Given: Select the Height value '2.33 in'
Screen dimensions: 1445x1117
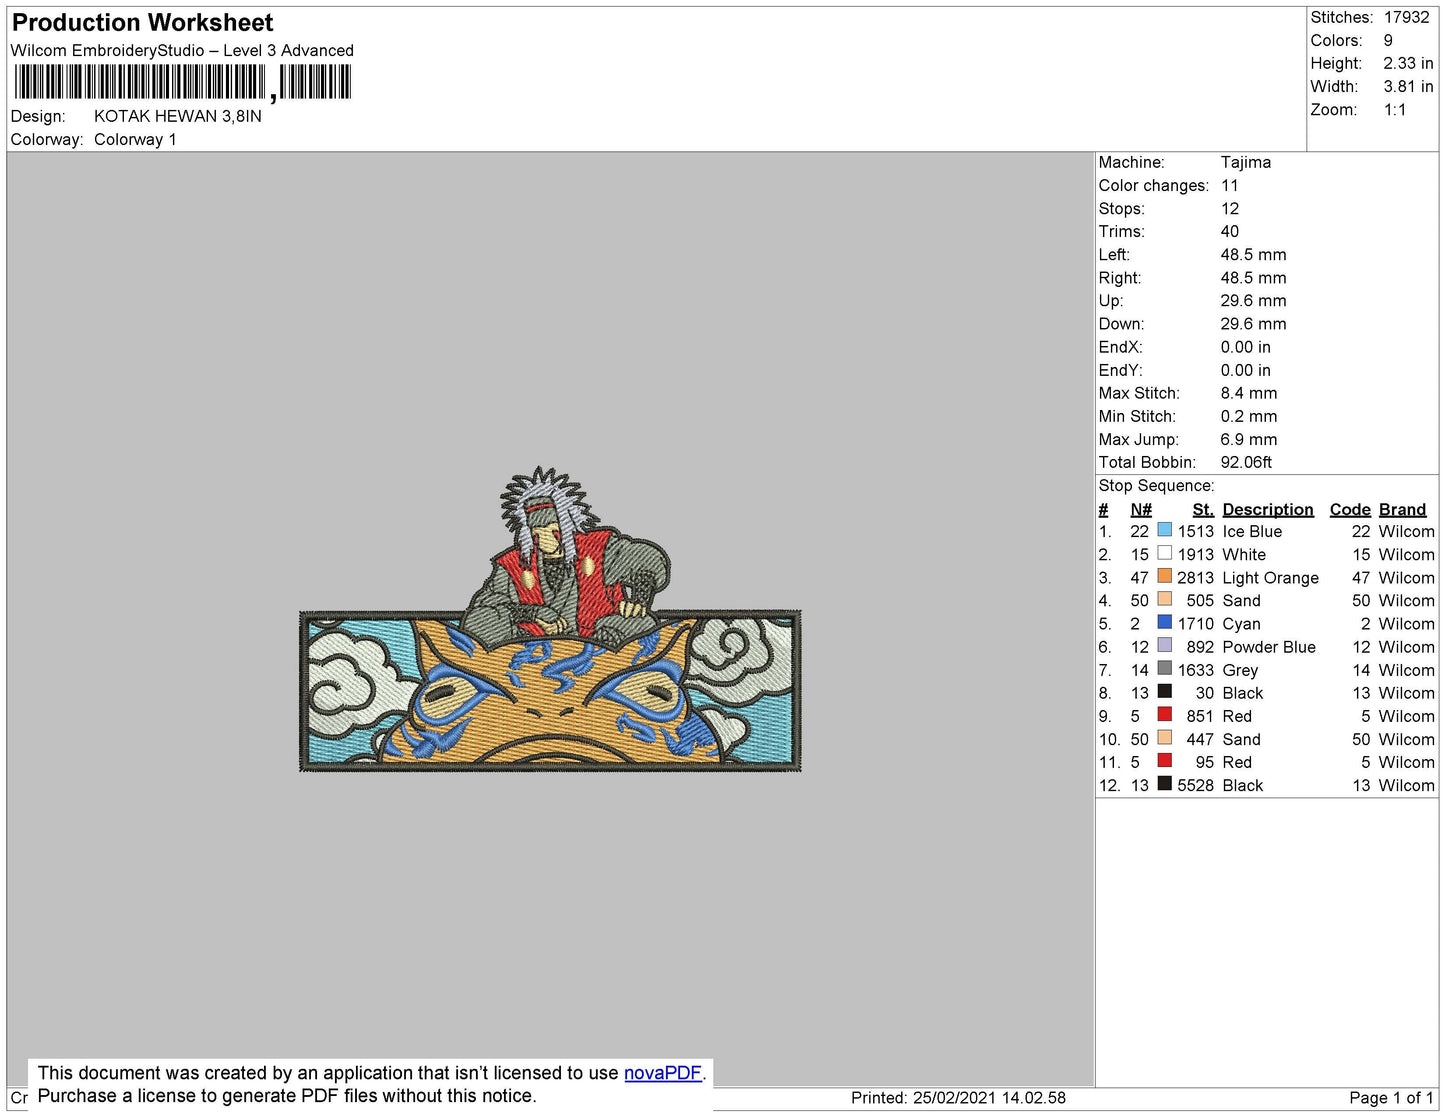Looking at the screenshot, I should coord(1408,63).
